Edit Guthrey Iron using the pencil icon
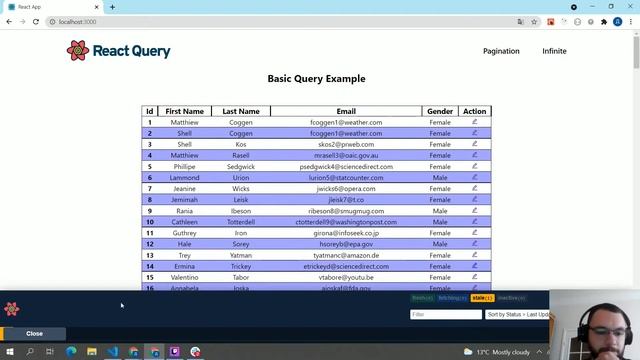This screenshot has height=360, width=640. click(x=475, y=232)
